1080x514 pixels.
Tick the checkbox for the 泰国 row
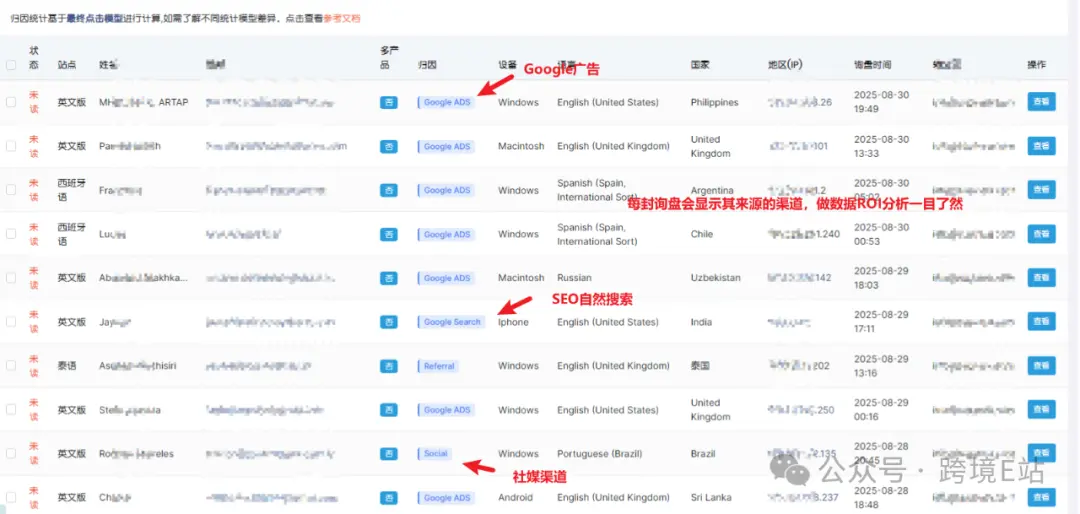pyautogui.click(x=10, y=366)
